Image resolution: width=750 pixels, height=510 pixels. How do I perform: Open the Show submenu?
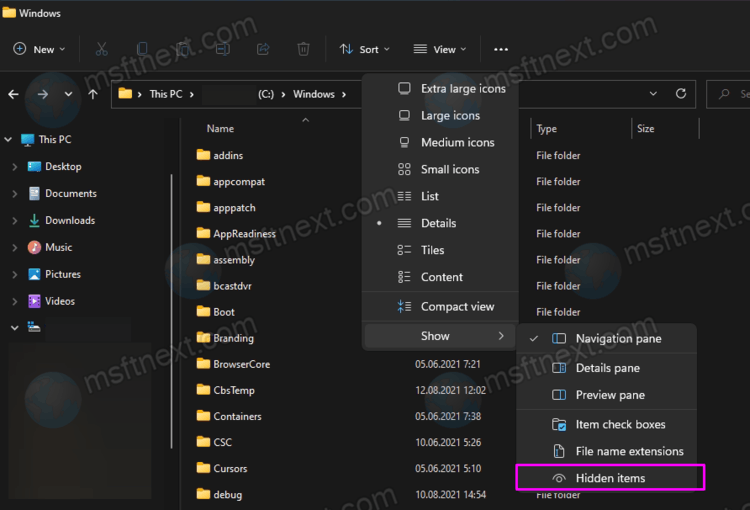click(440, 336)
